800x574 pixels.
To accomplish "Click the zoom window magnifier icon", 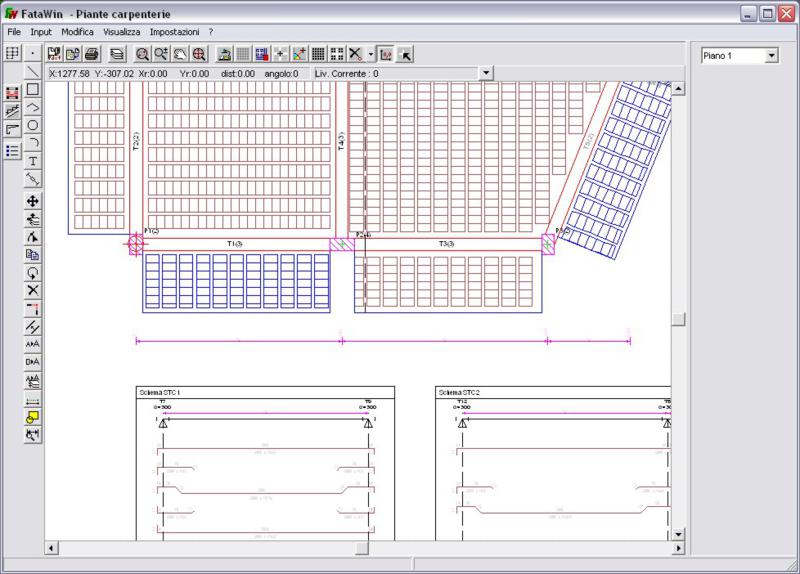I will [142, 54].
